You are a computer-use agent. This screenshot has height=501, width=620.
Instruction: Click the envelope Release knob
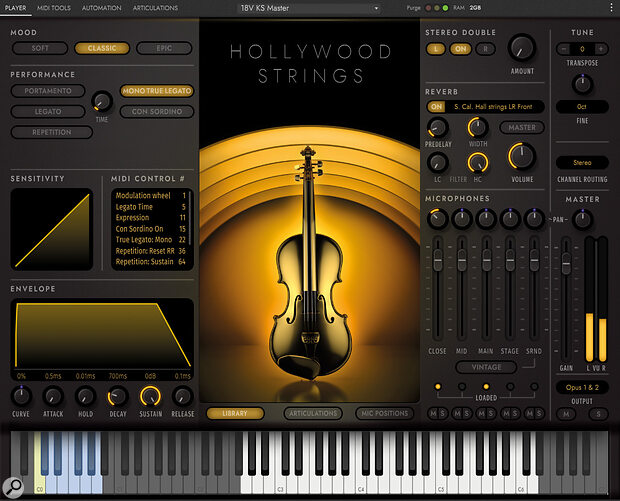coord(182,396)
